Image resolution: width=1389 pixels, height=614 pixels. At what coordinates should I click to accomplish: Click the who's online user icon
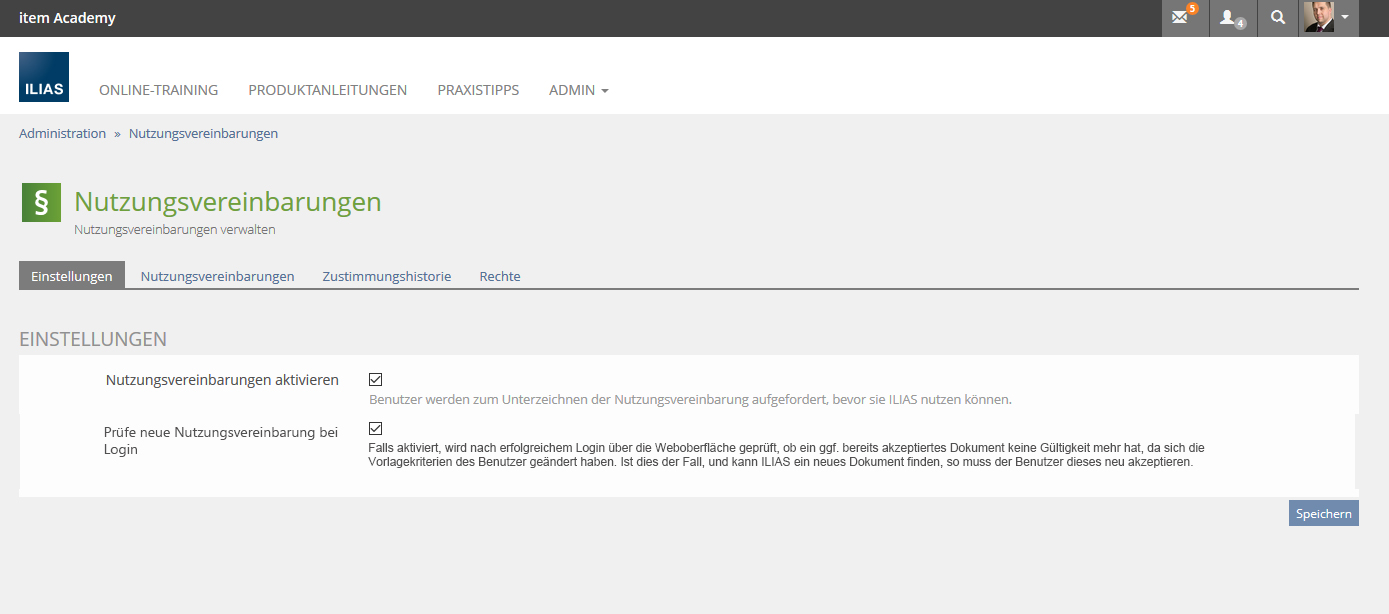1232,18
